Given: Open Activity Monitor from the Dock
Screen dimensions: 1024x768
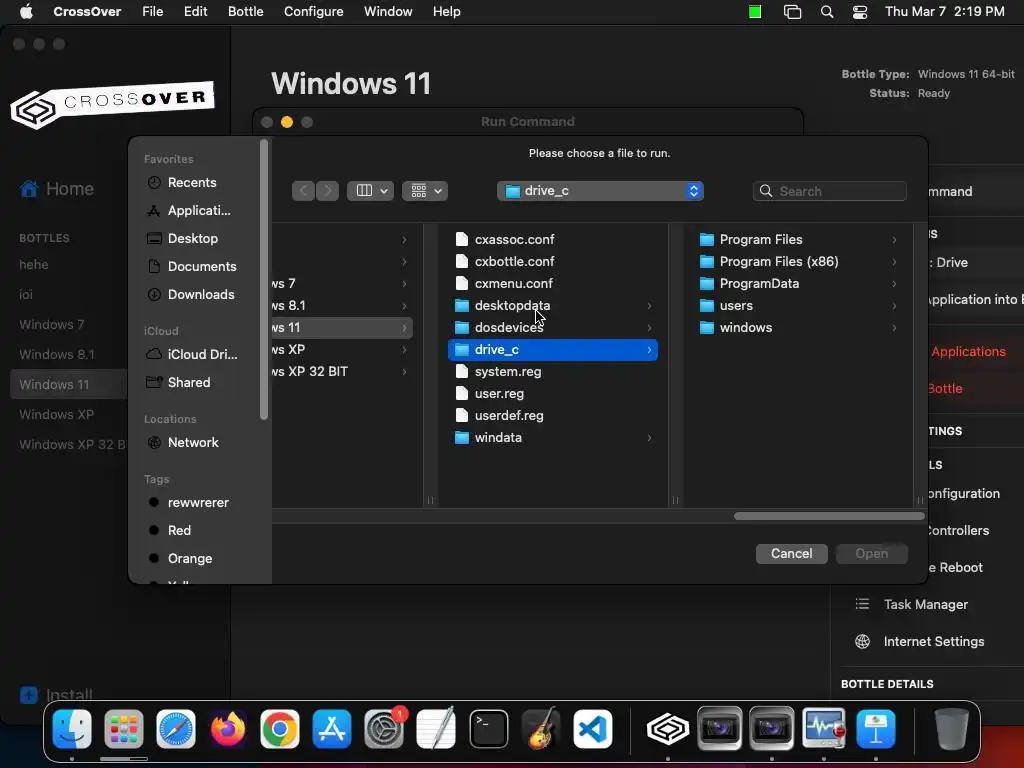Looking at the screenshot, I should click(824, 729).
